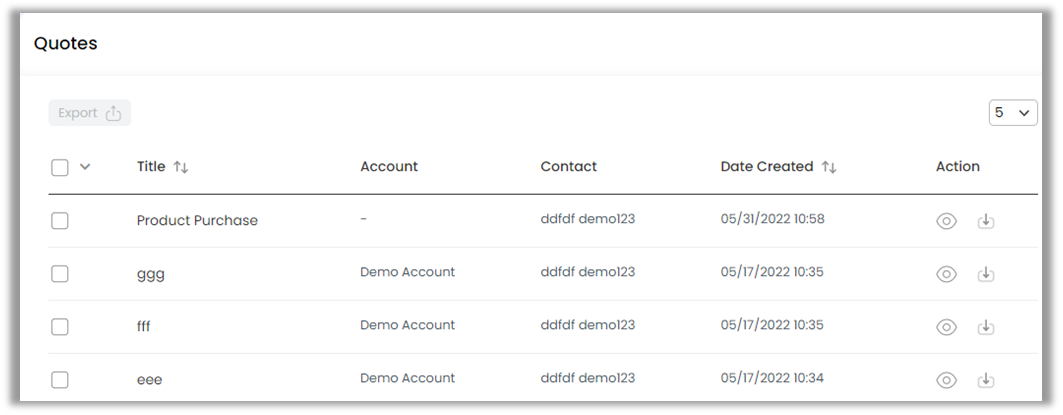Download the Product Purchase quote
Image resolution: width=1063 pixels, height=415 pixels.
pos(986,221)
